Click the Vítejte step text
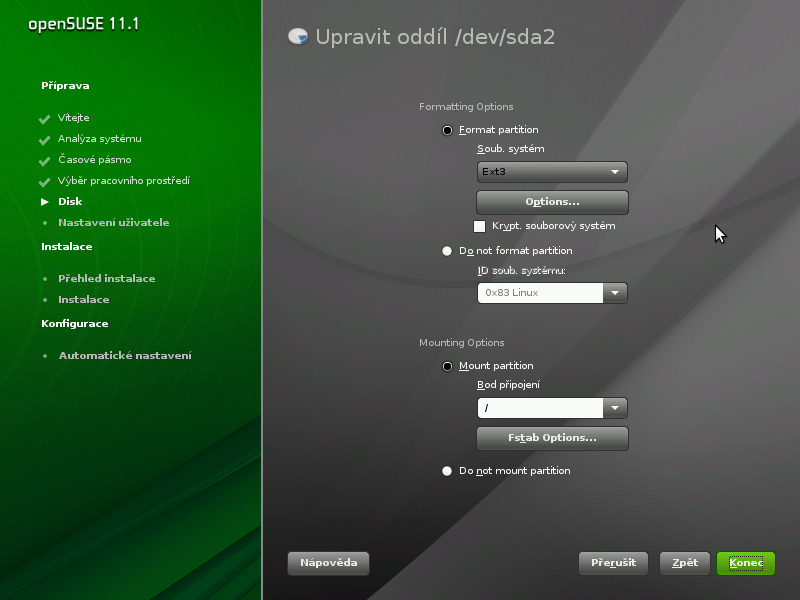Image resolution: width=800 pixels, height=600 pixels. point(73,118)
